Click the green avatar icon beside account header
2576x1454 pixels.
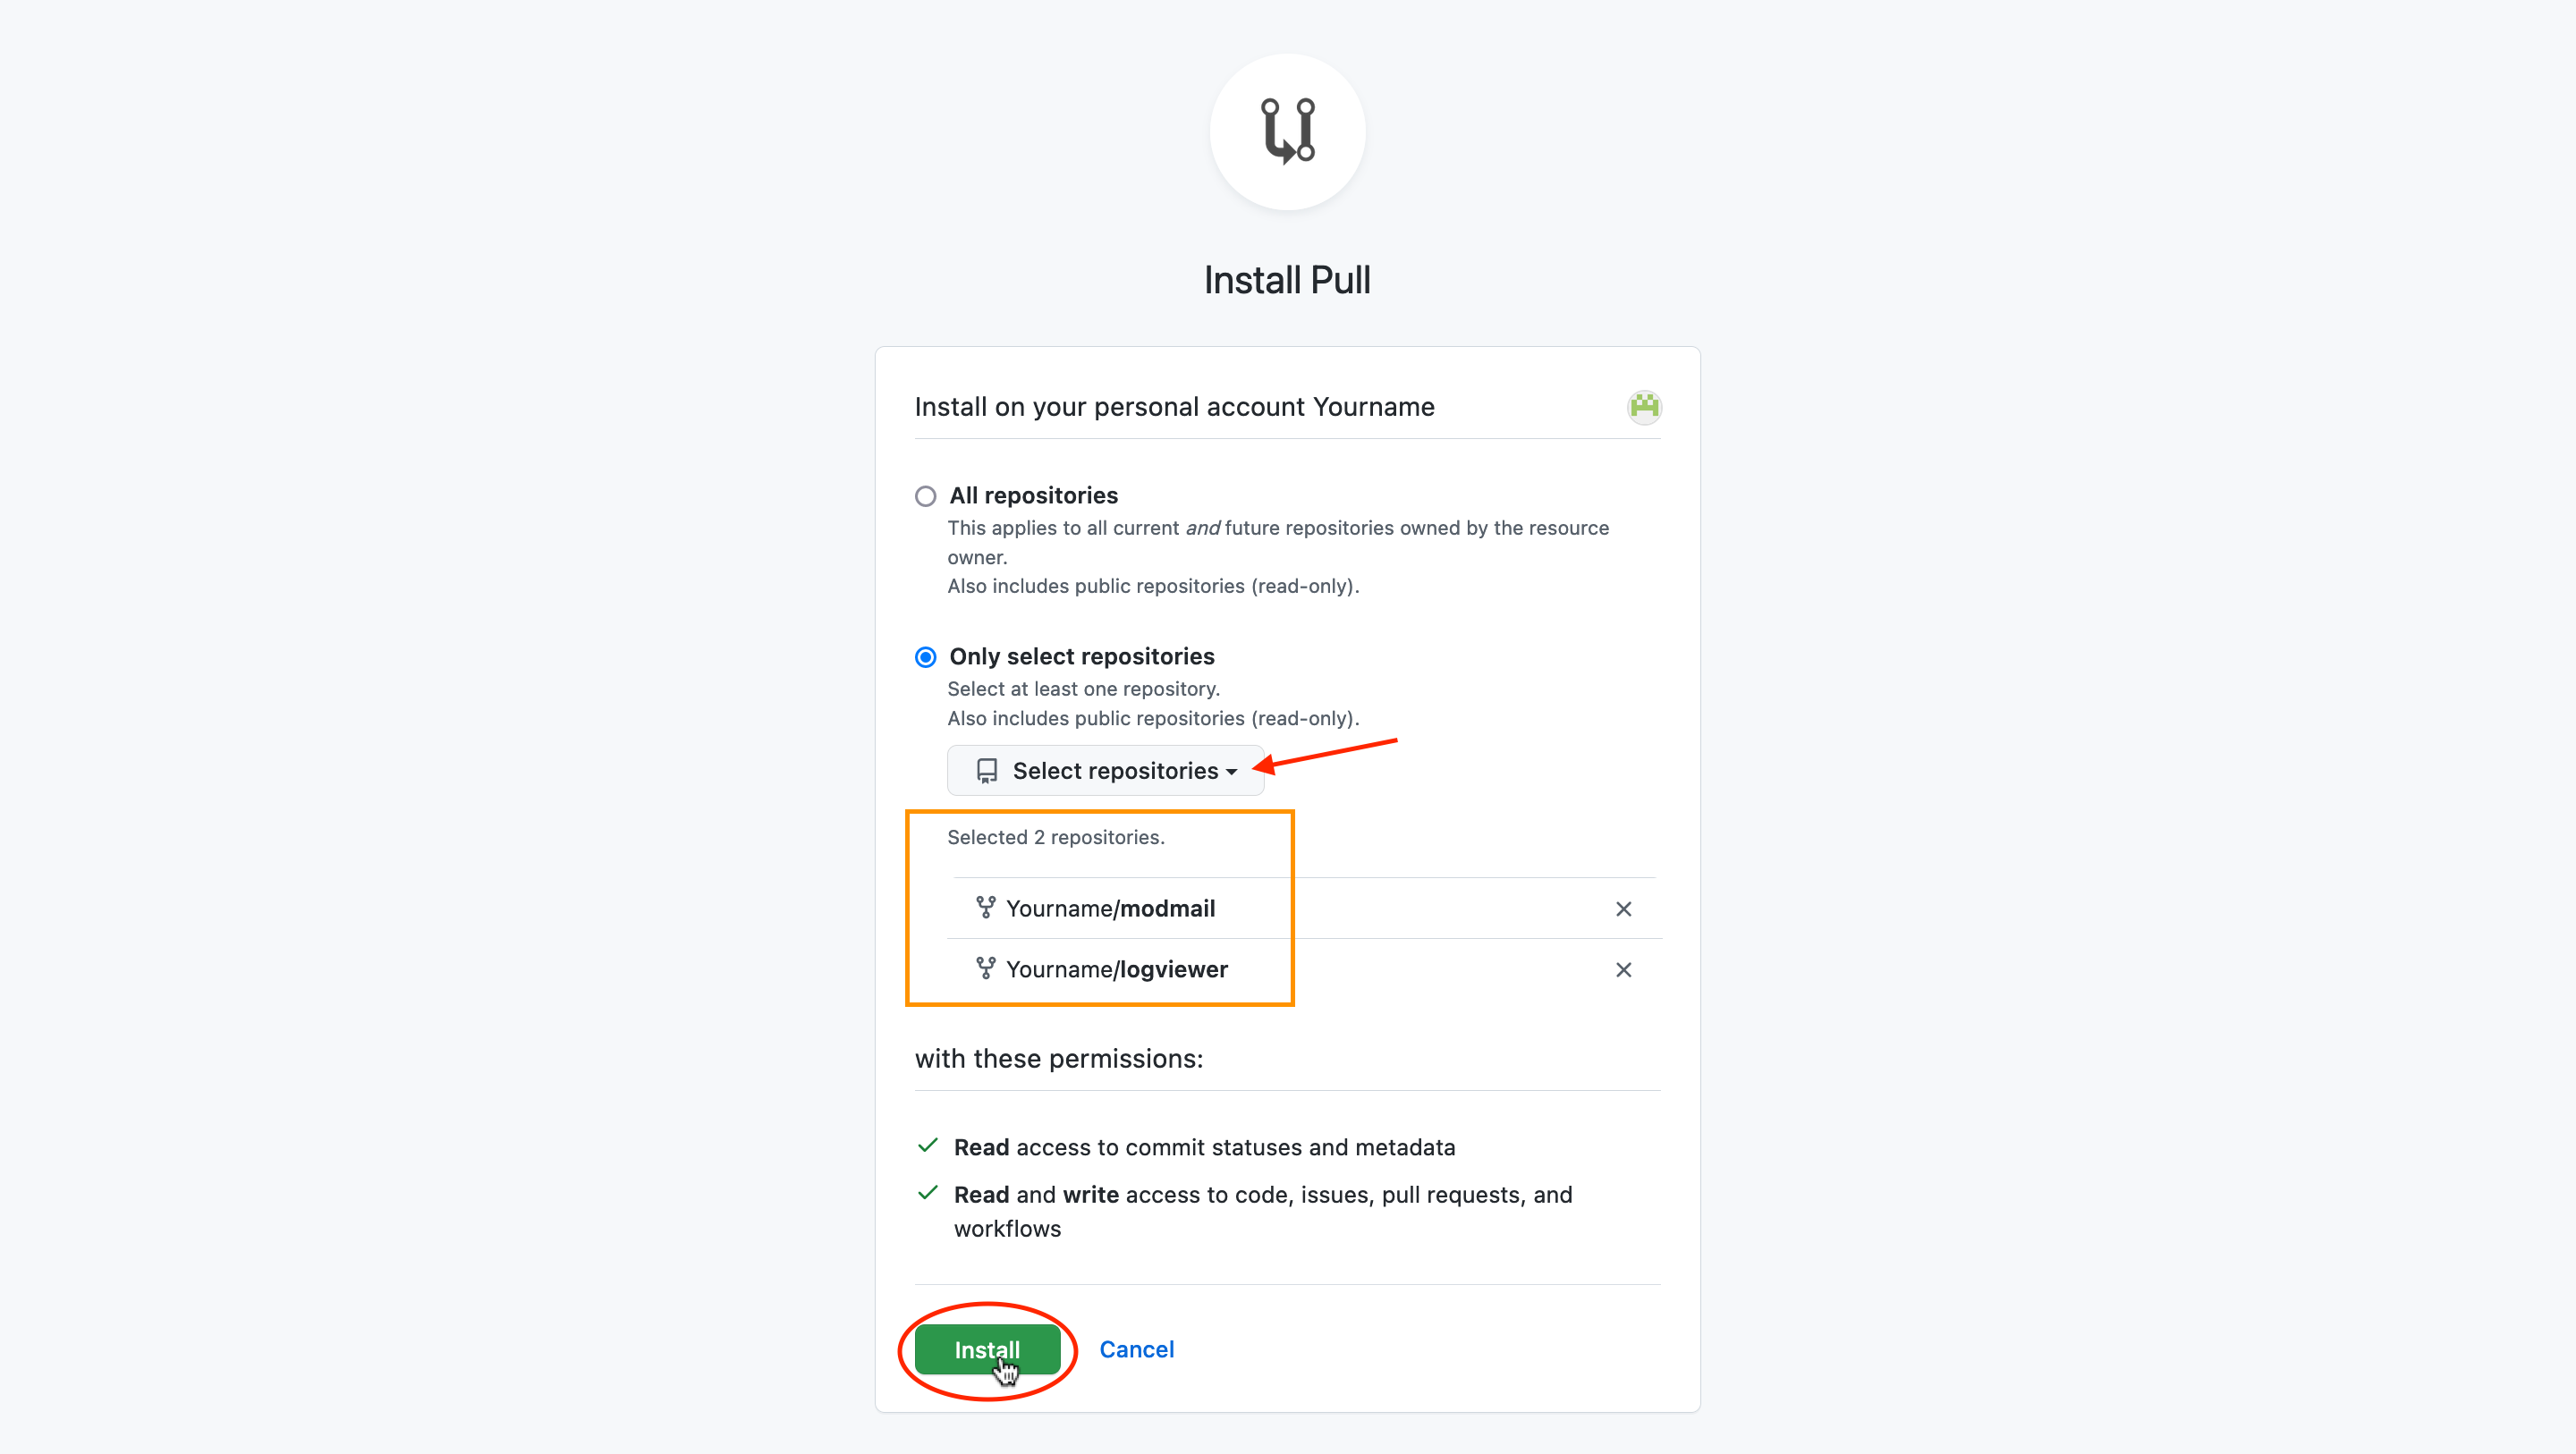coord(1645,407)
